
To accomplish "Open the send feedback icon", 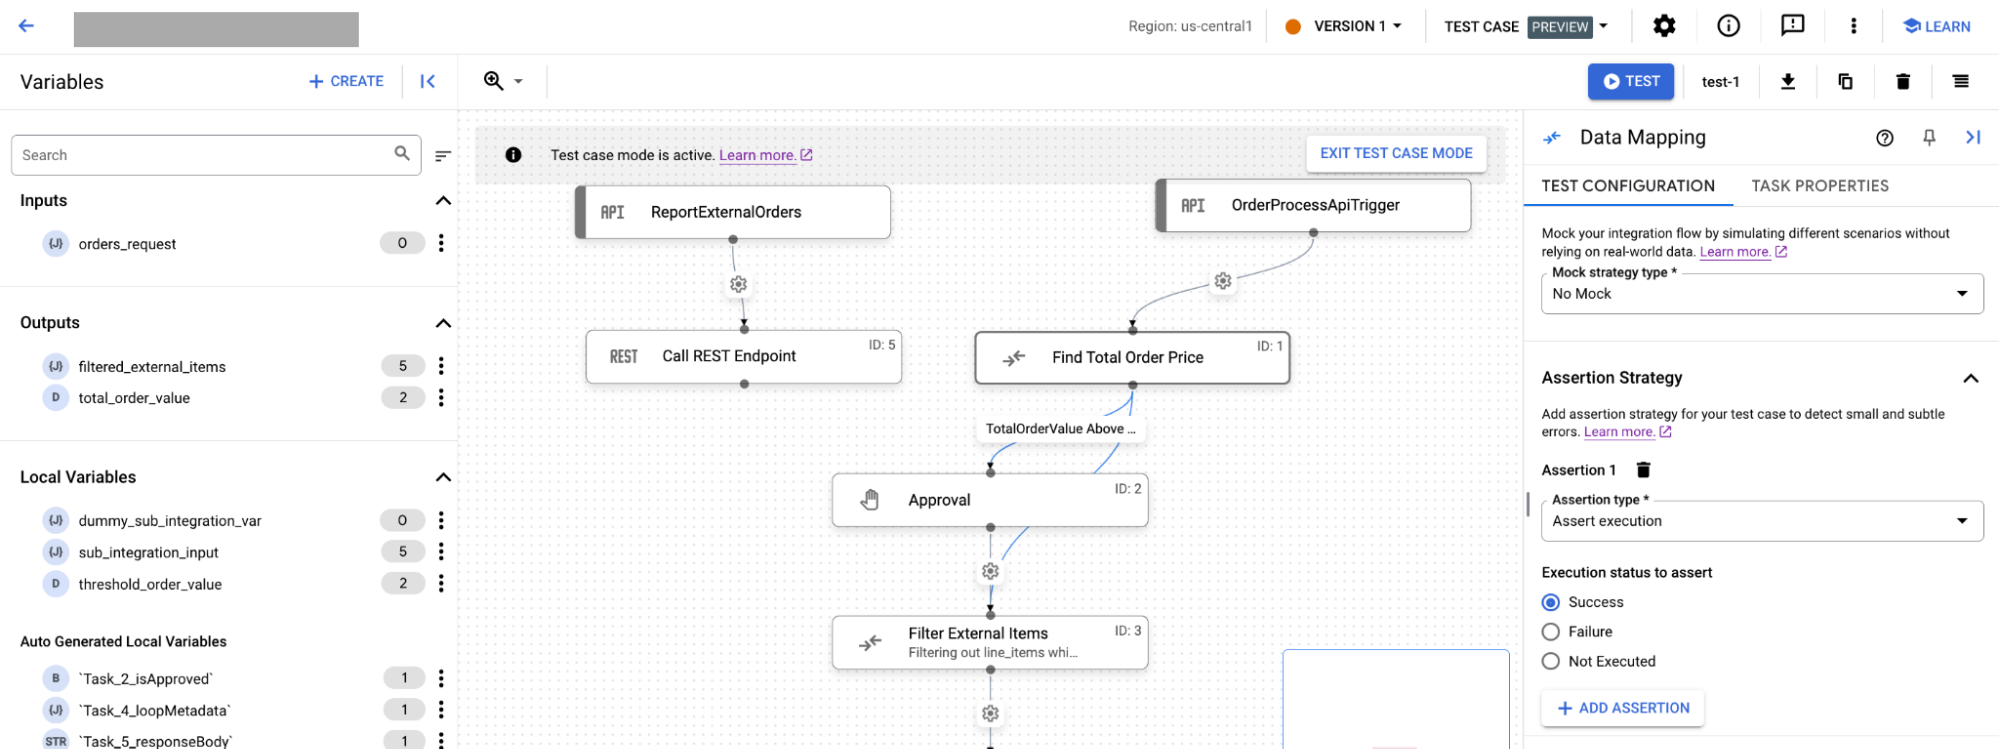I will pyautogui.click(x=1792, y=26).
